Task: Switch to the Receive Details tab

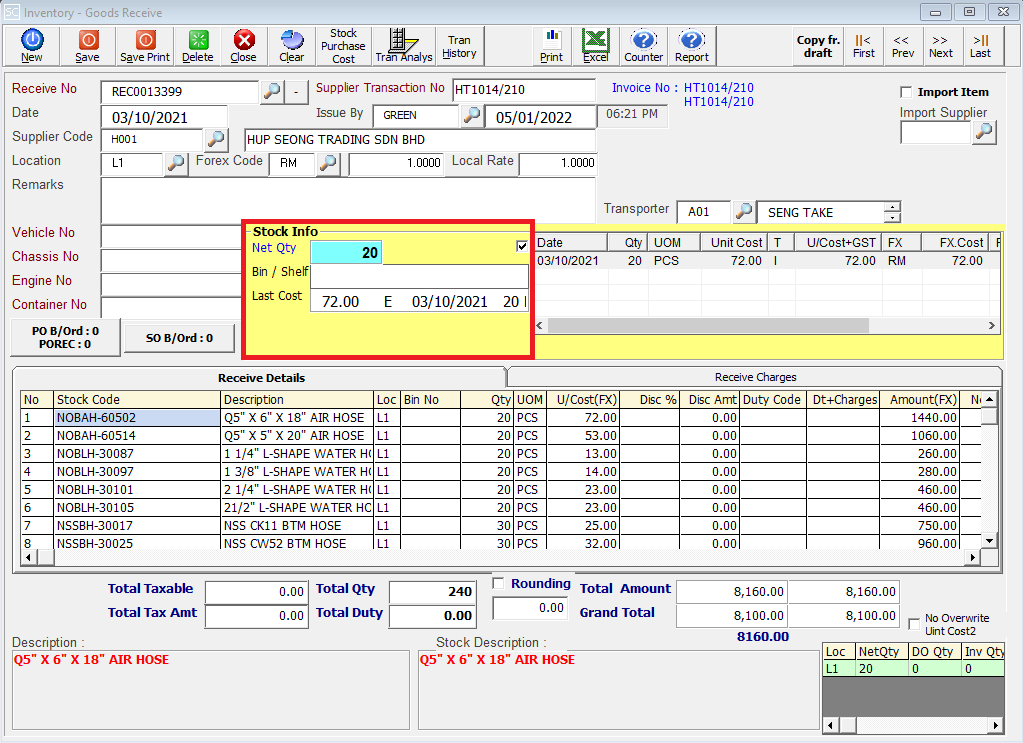Action: [261, 378]
